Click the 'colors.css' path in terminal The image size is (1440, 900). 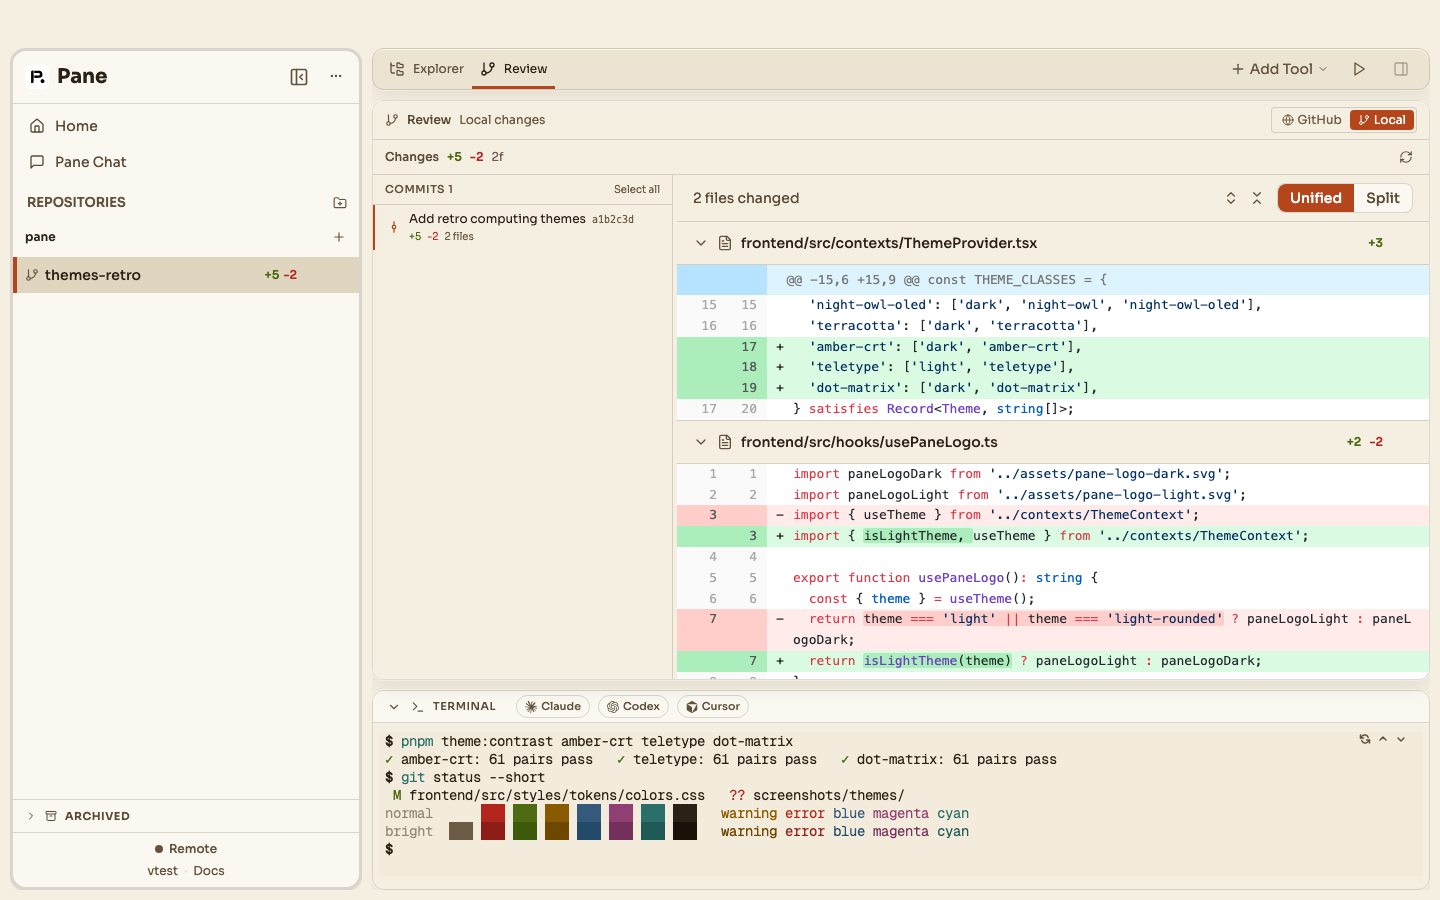[557, 796]
